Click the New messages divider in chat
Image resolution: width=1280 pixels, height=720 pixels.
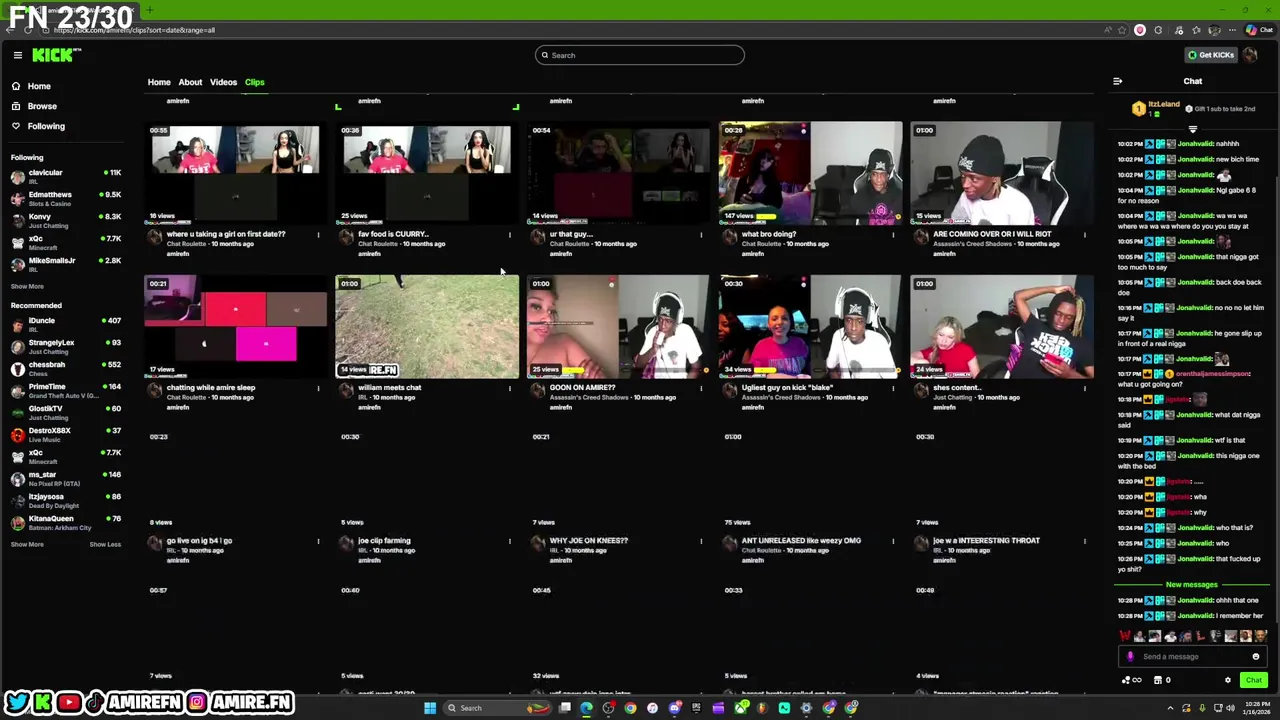1192,584
